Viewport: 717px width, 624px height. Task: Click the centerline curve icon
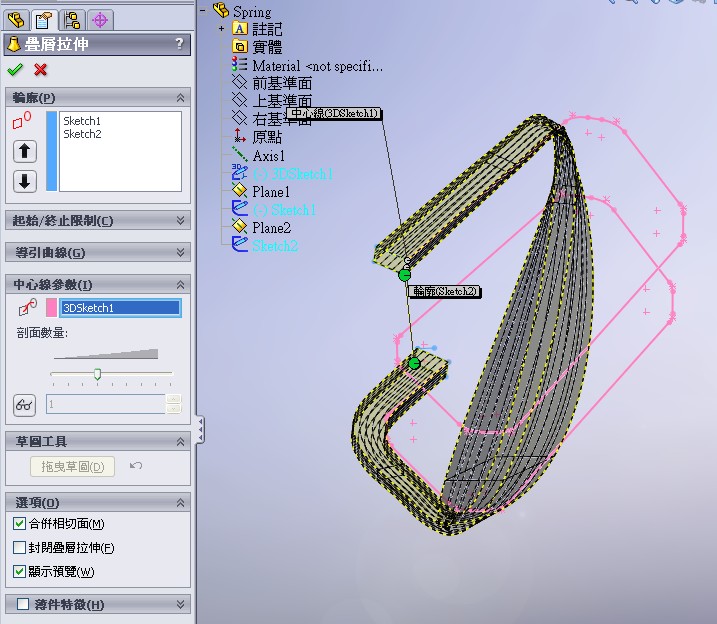click(x=27, y=307)
